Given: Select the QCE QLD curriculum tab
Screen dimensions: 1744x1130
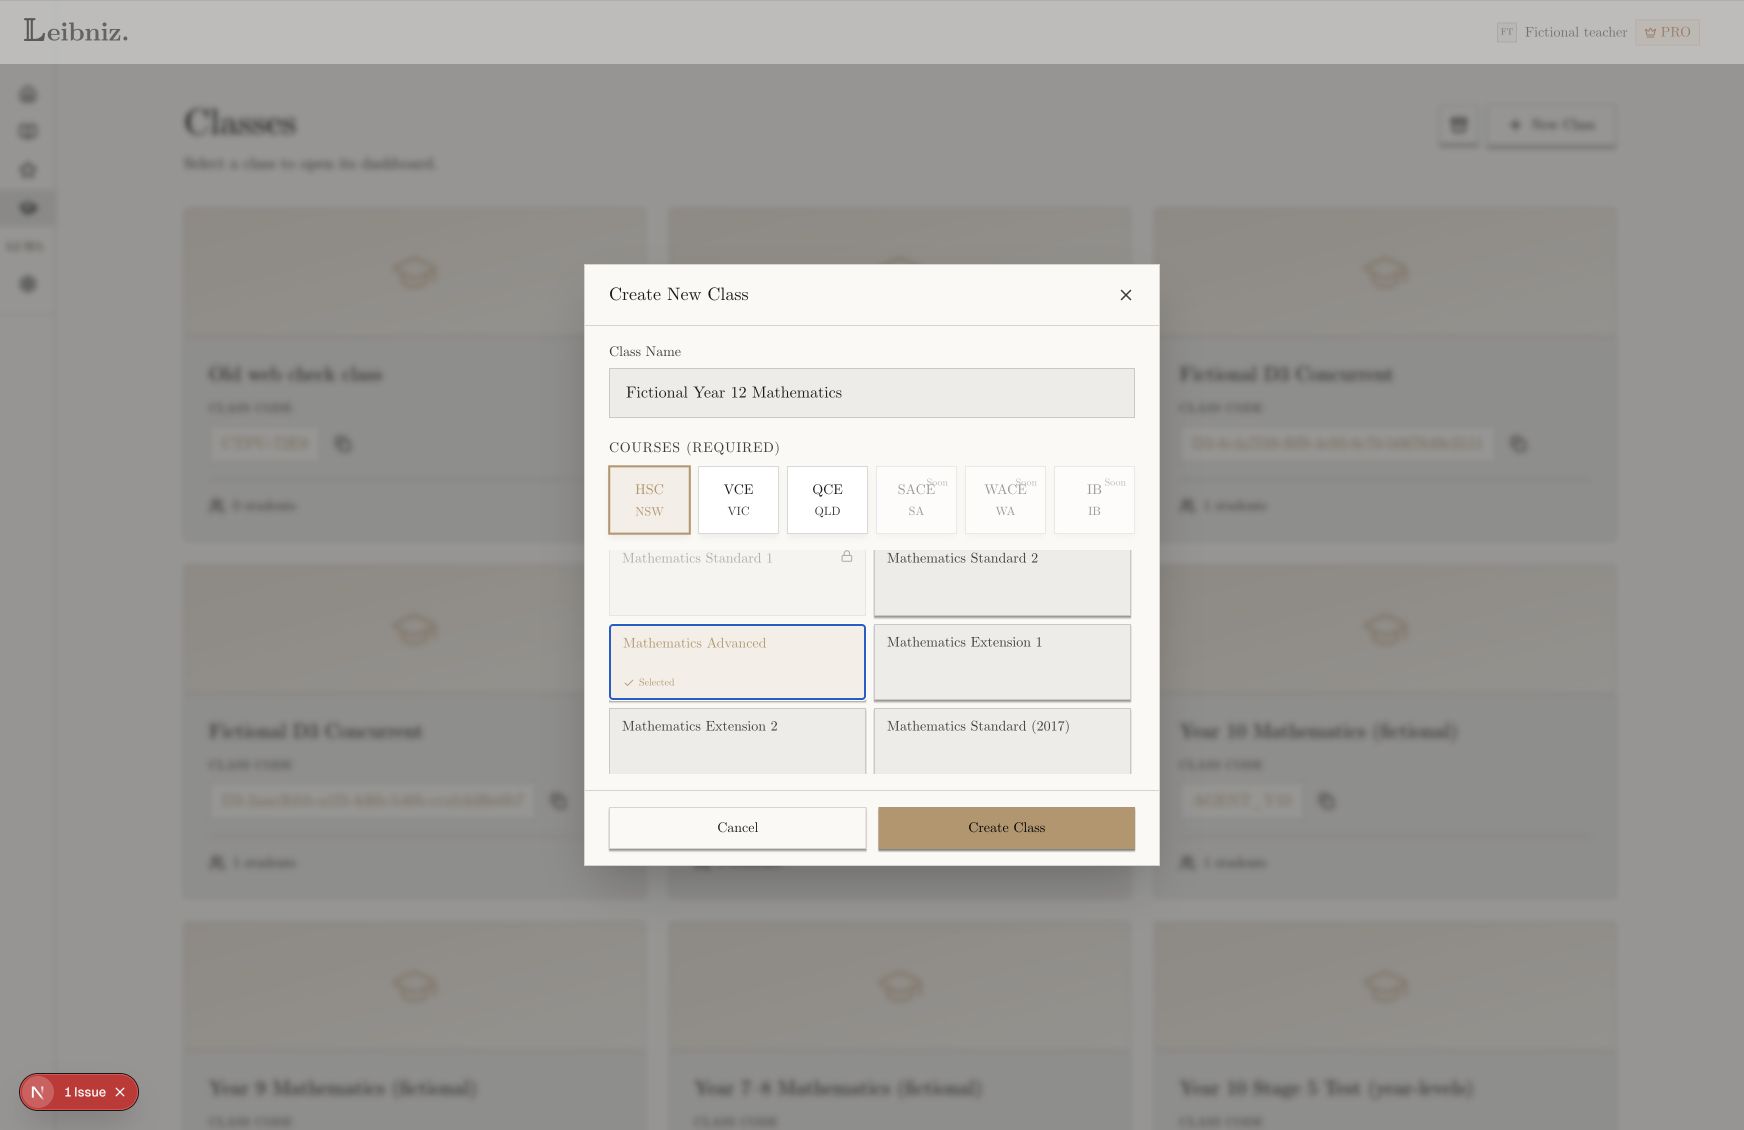Looking at the screenshot, I should coord(827,500).
